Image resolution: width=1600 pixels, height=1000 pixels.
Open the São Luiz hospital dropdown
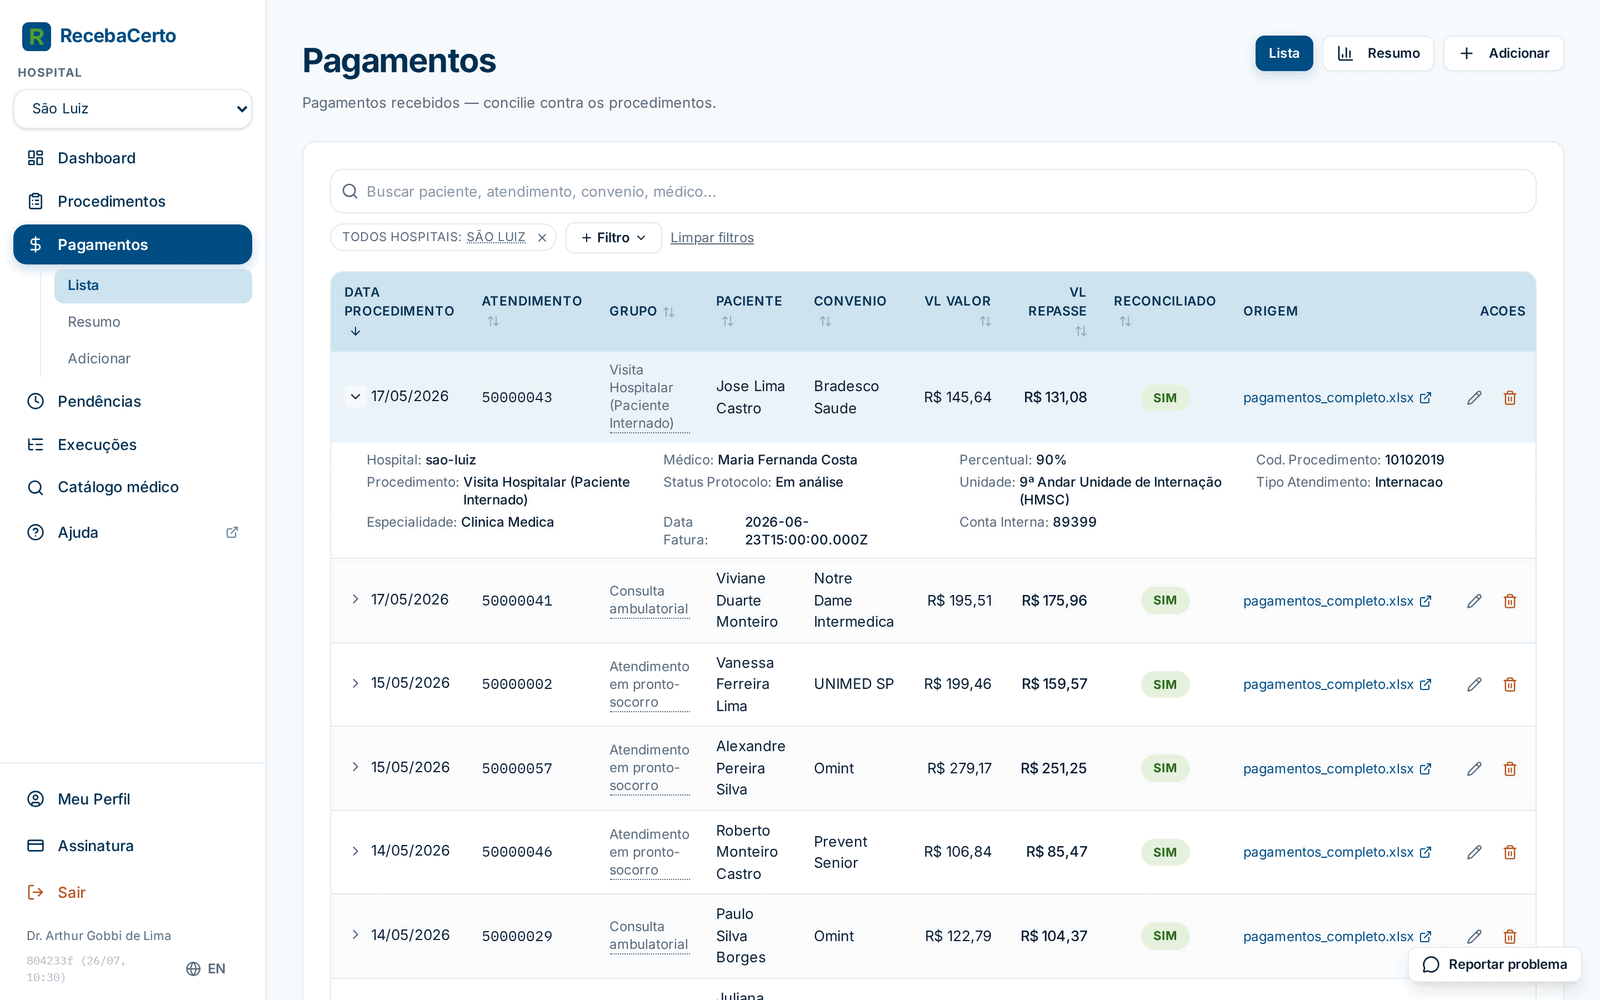click(x=133, y=109)
